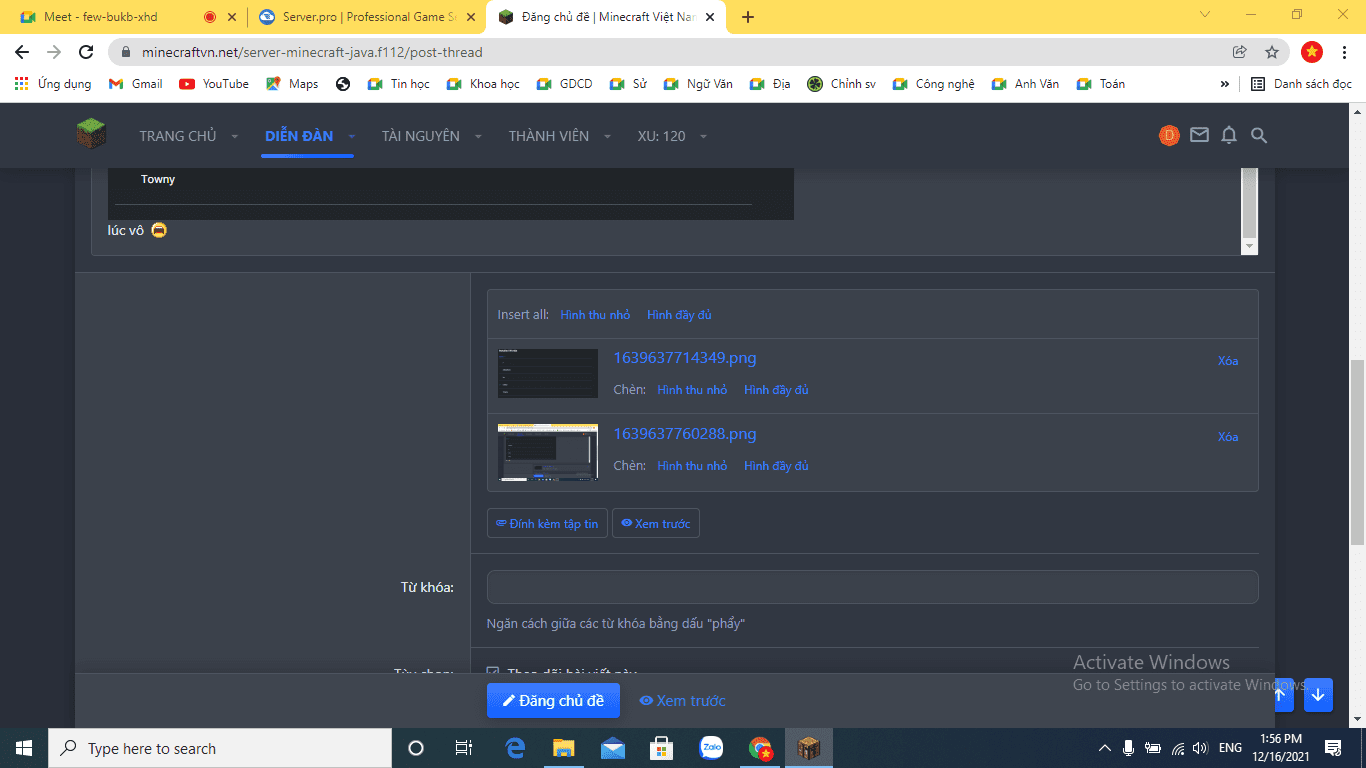Click the Đính kèm tập tin attach button
Image resolution: width=1366 pixels, height=768 pixels.
pyautogui.click(x=547, y=523)
